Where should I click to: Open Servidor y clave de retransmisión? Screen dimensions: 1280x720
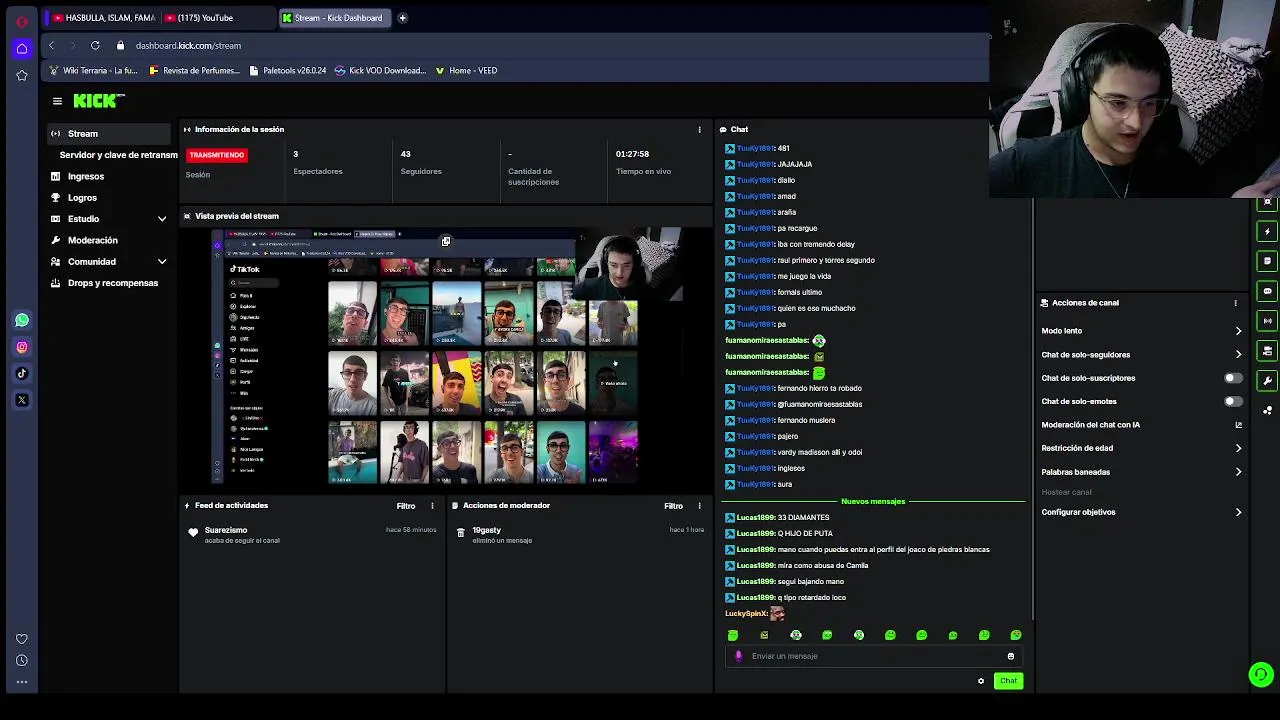[118, 155]
